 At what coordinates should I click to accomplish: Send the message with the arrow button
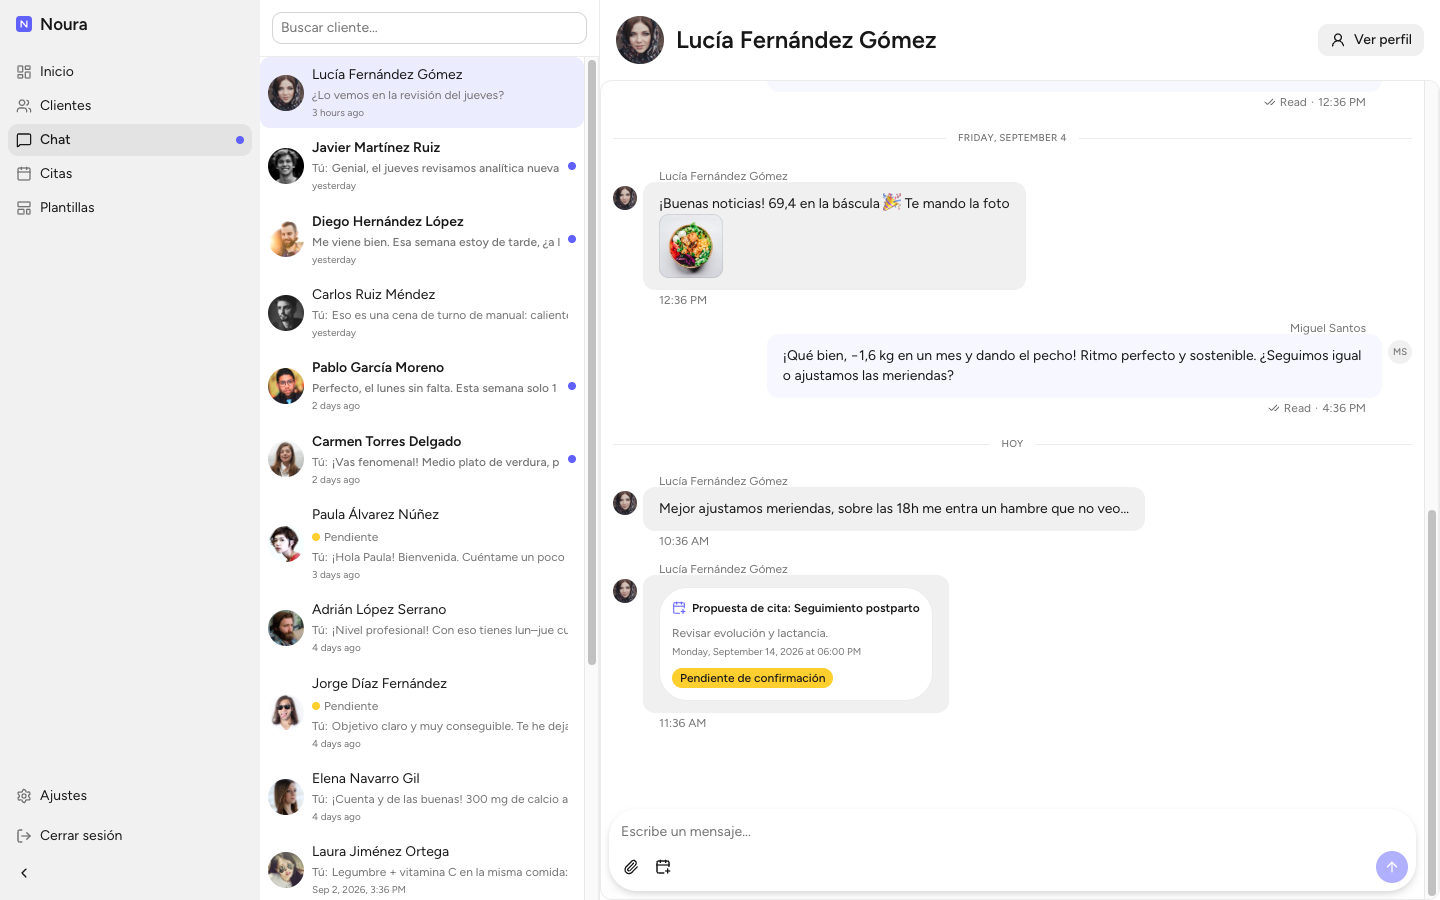[1392, 867]
